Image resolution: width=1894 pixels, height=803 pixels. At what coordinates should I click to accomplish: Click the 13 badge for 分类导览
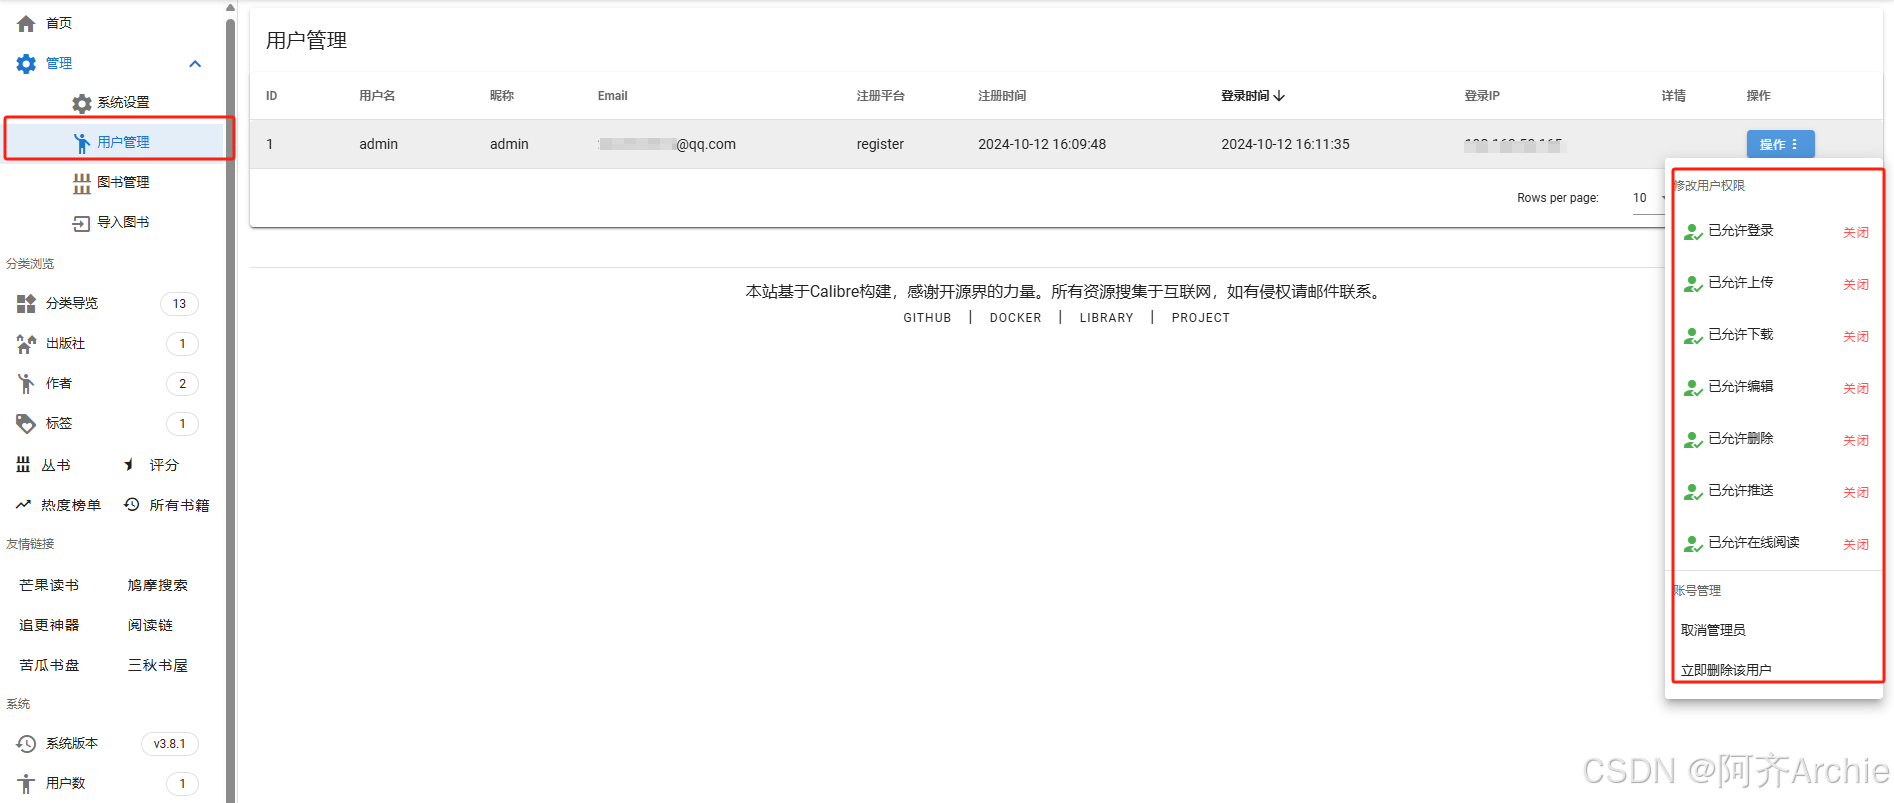[179, 304]
